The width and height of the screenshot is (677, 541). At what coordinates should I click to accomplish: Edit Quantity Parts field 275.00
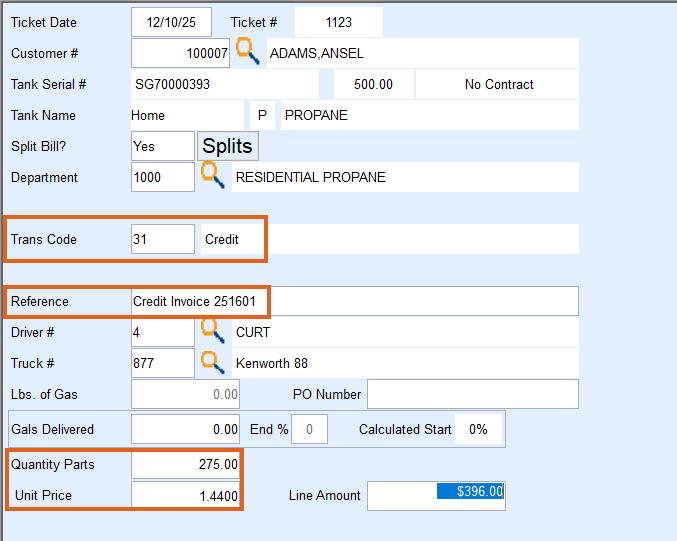pos(185,464)
